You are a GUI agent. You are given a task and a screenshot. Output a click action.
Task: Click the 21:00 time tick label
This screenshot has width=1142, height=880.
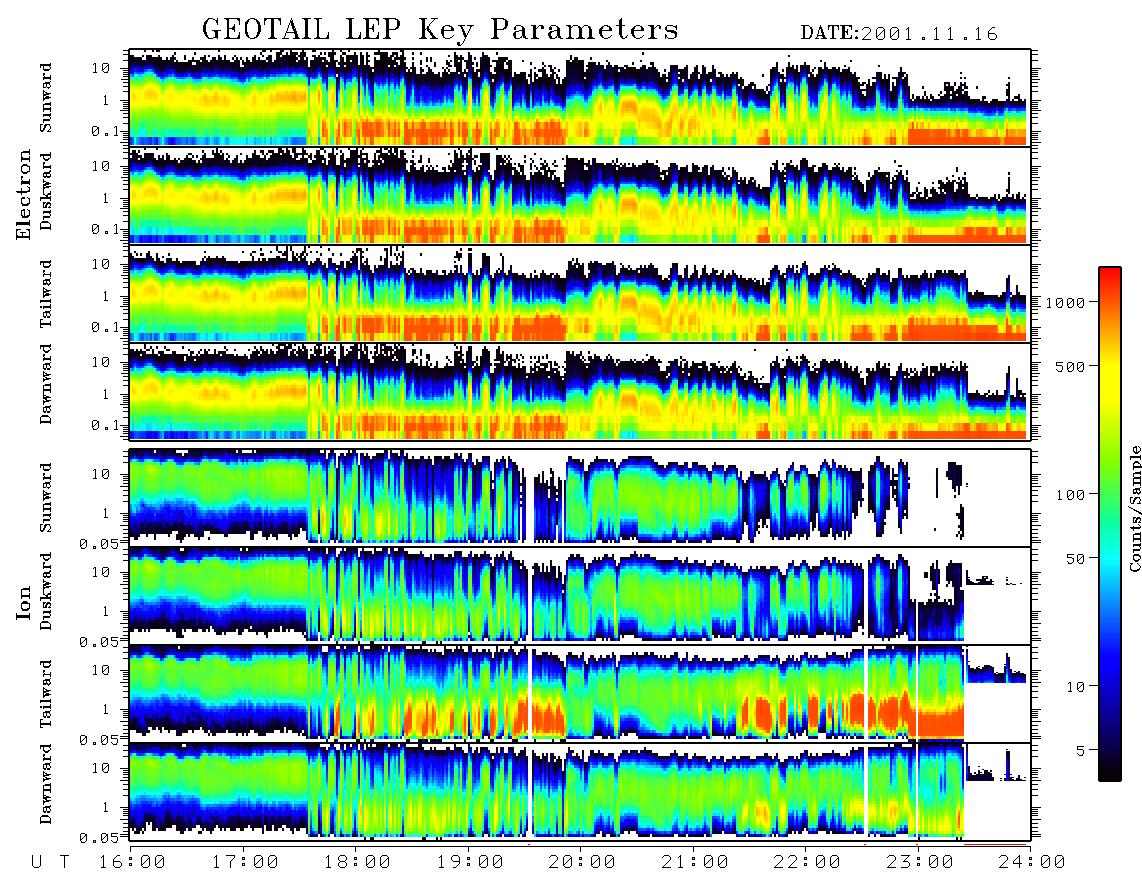695,862
